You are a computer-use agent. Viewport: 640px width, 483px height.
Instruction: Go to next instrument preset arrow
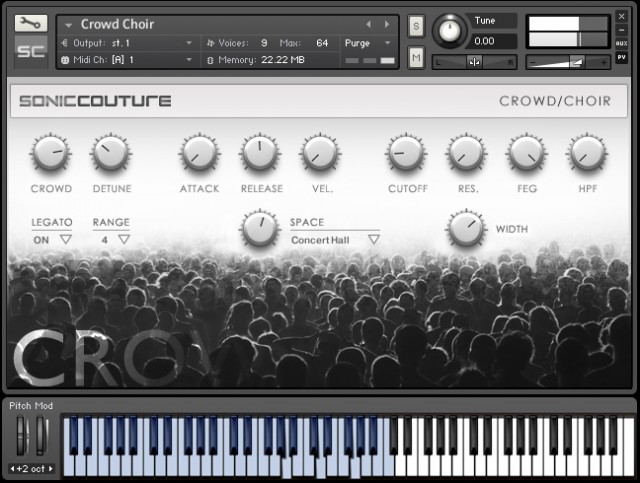(385, 24)
